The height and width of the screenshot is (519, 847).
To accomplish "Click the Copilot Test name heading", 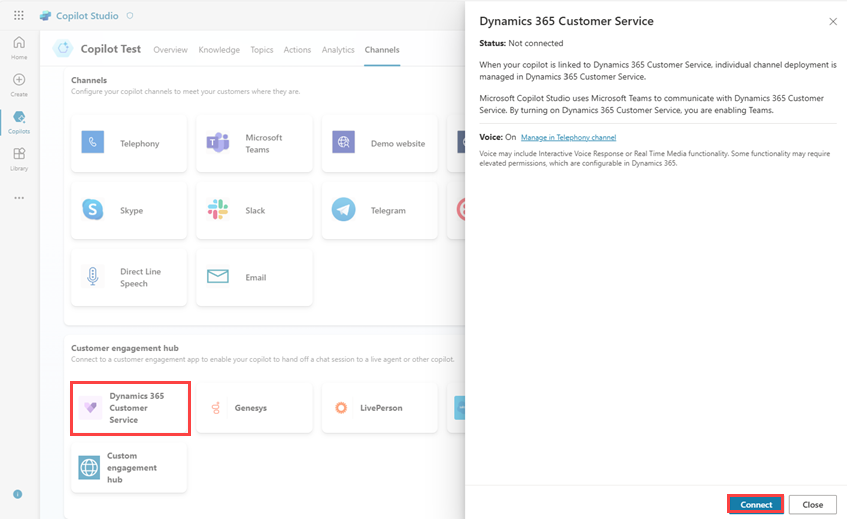I will pos(111,49).
